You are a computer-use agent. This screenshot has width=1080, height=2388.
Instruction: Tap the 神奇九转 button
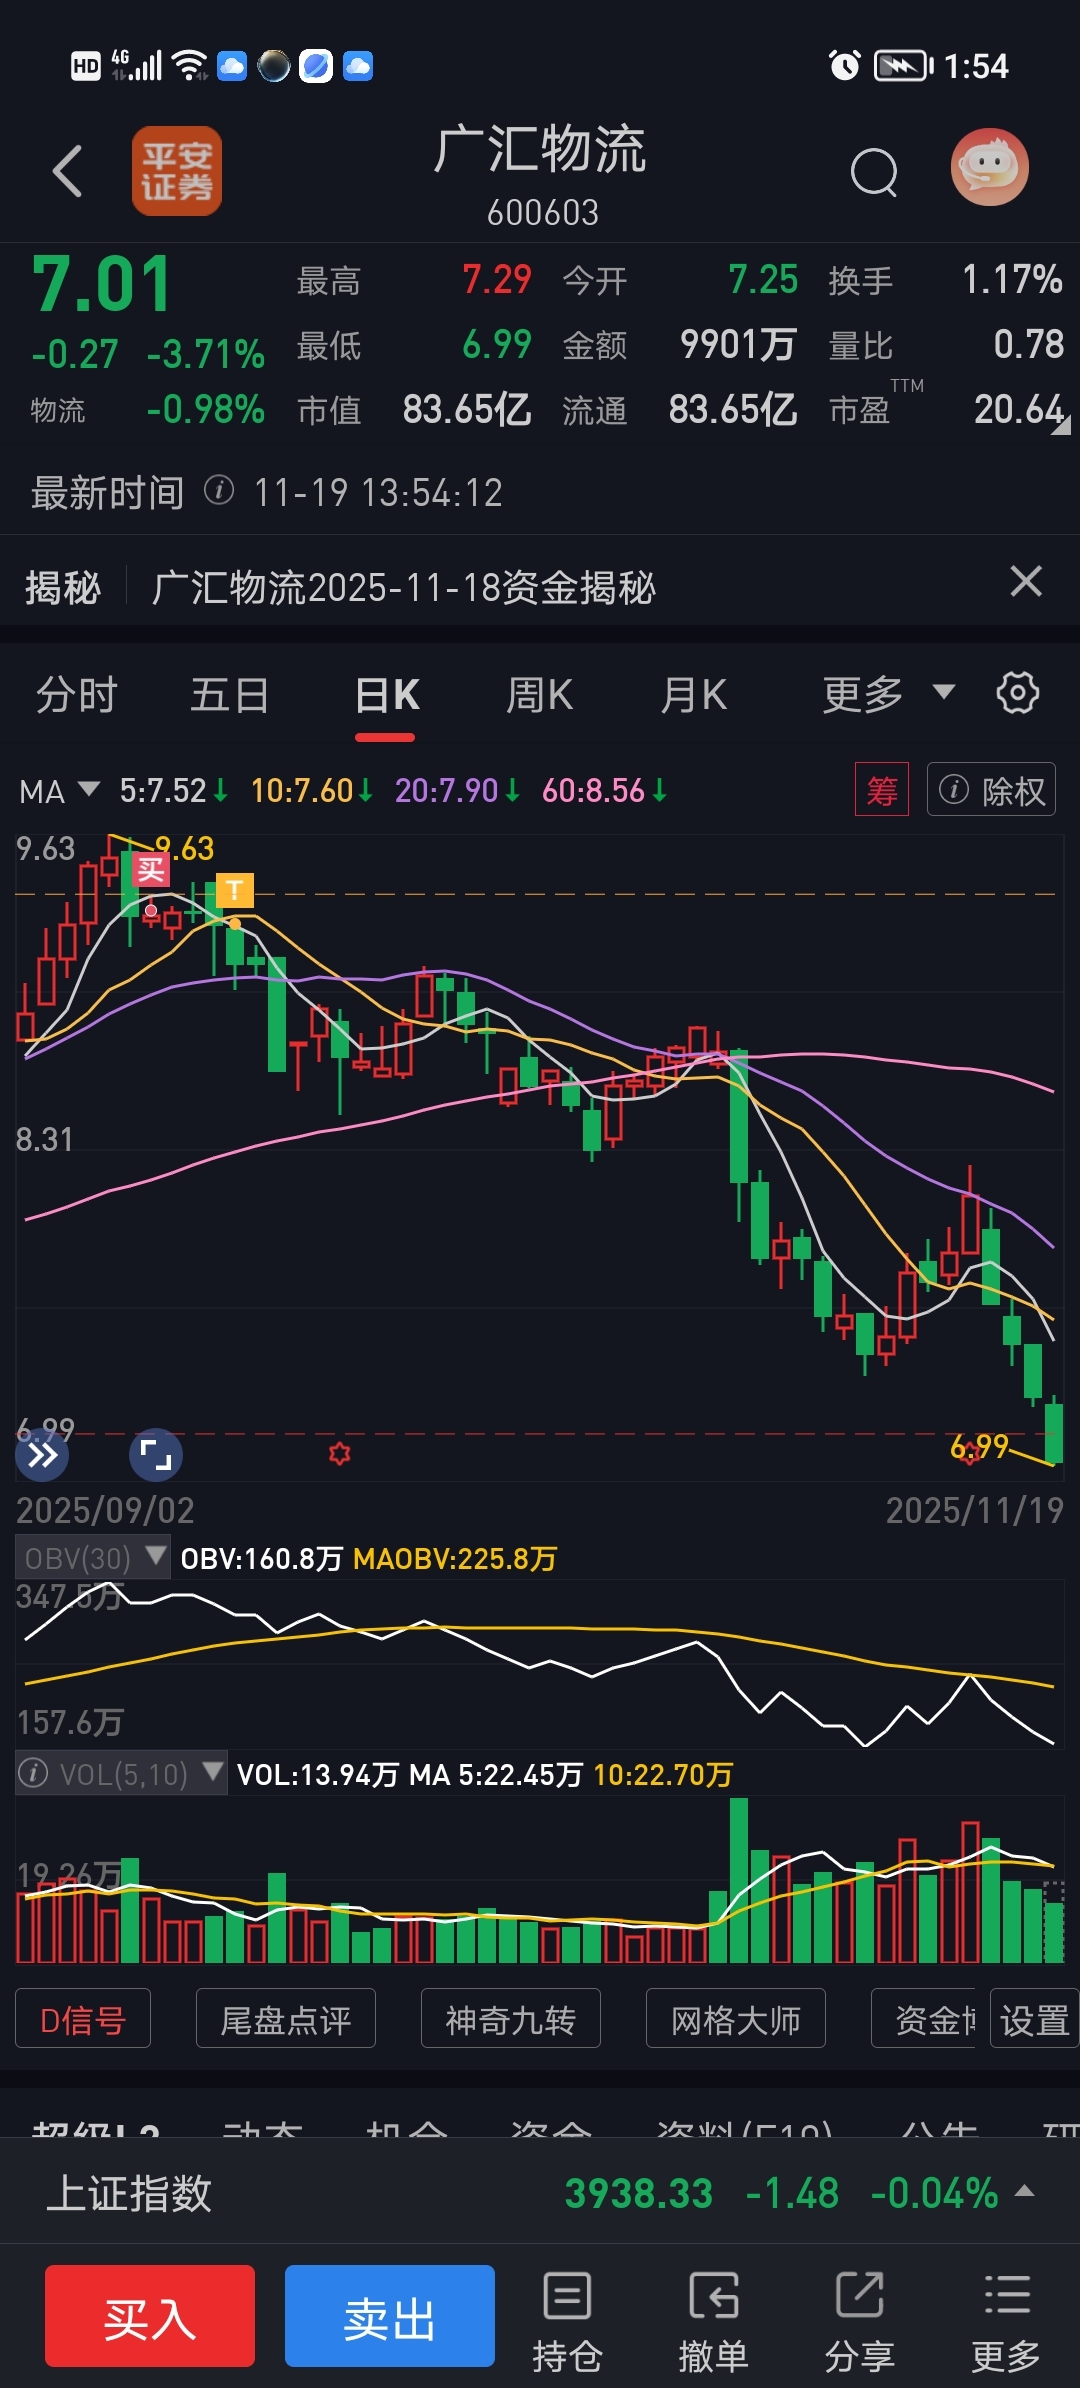511,2018
